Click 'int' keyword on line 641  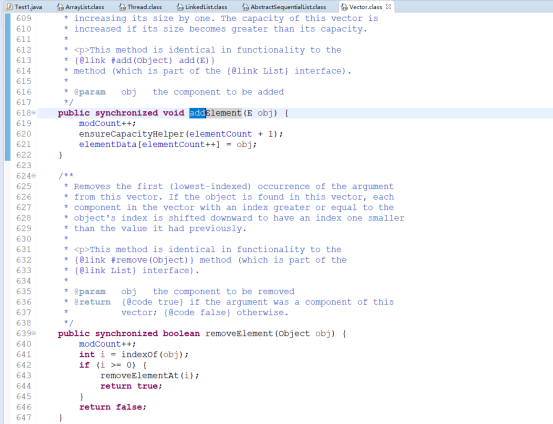pos(87,355)
